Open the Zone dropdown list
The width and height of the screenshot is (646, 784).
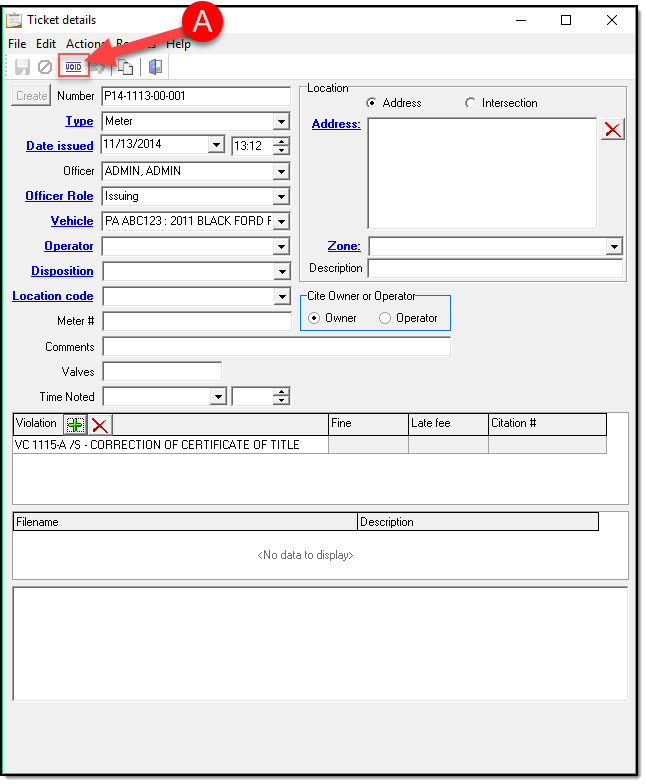(x=613, y=246)
